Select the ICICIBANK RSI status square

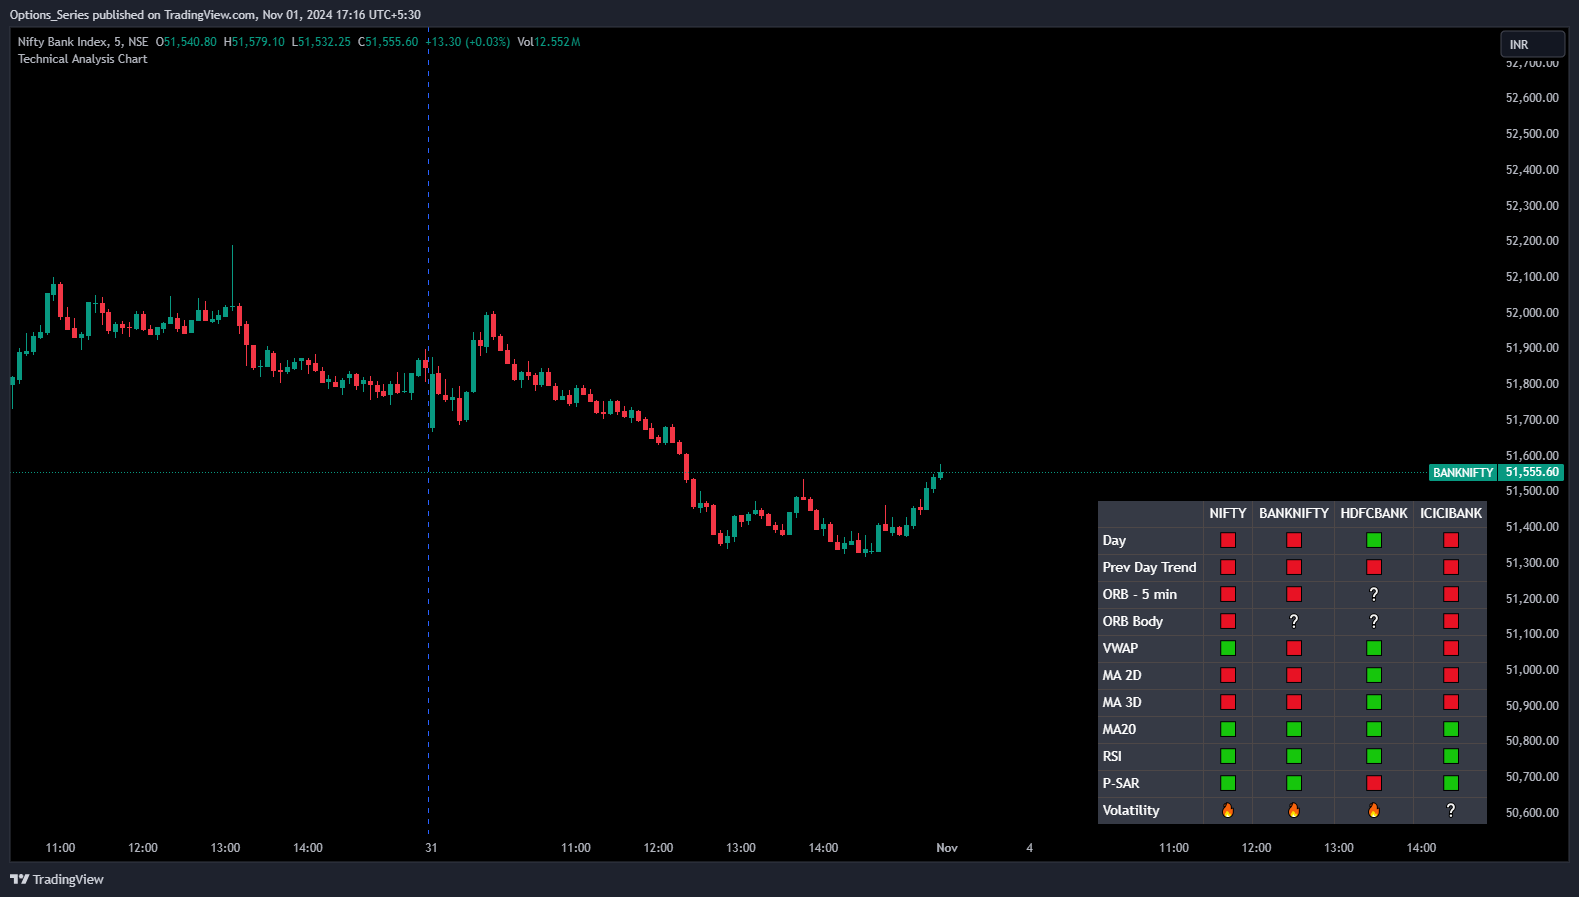[1451, 756]
